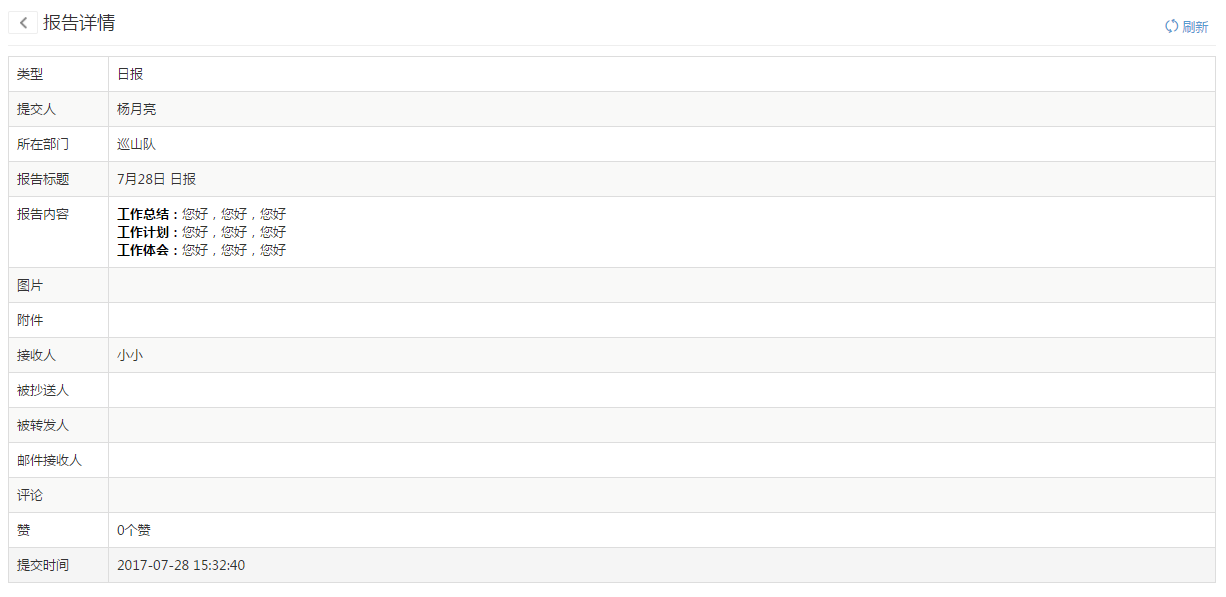1226x597 pixels.
Task: Click the 工作总结 line in report content
Action: (201, 214)
